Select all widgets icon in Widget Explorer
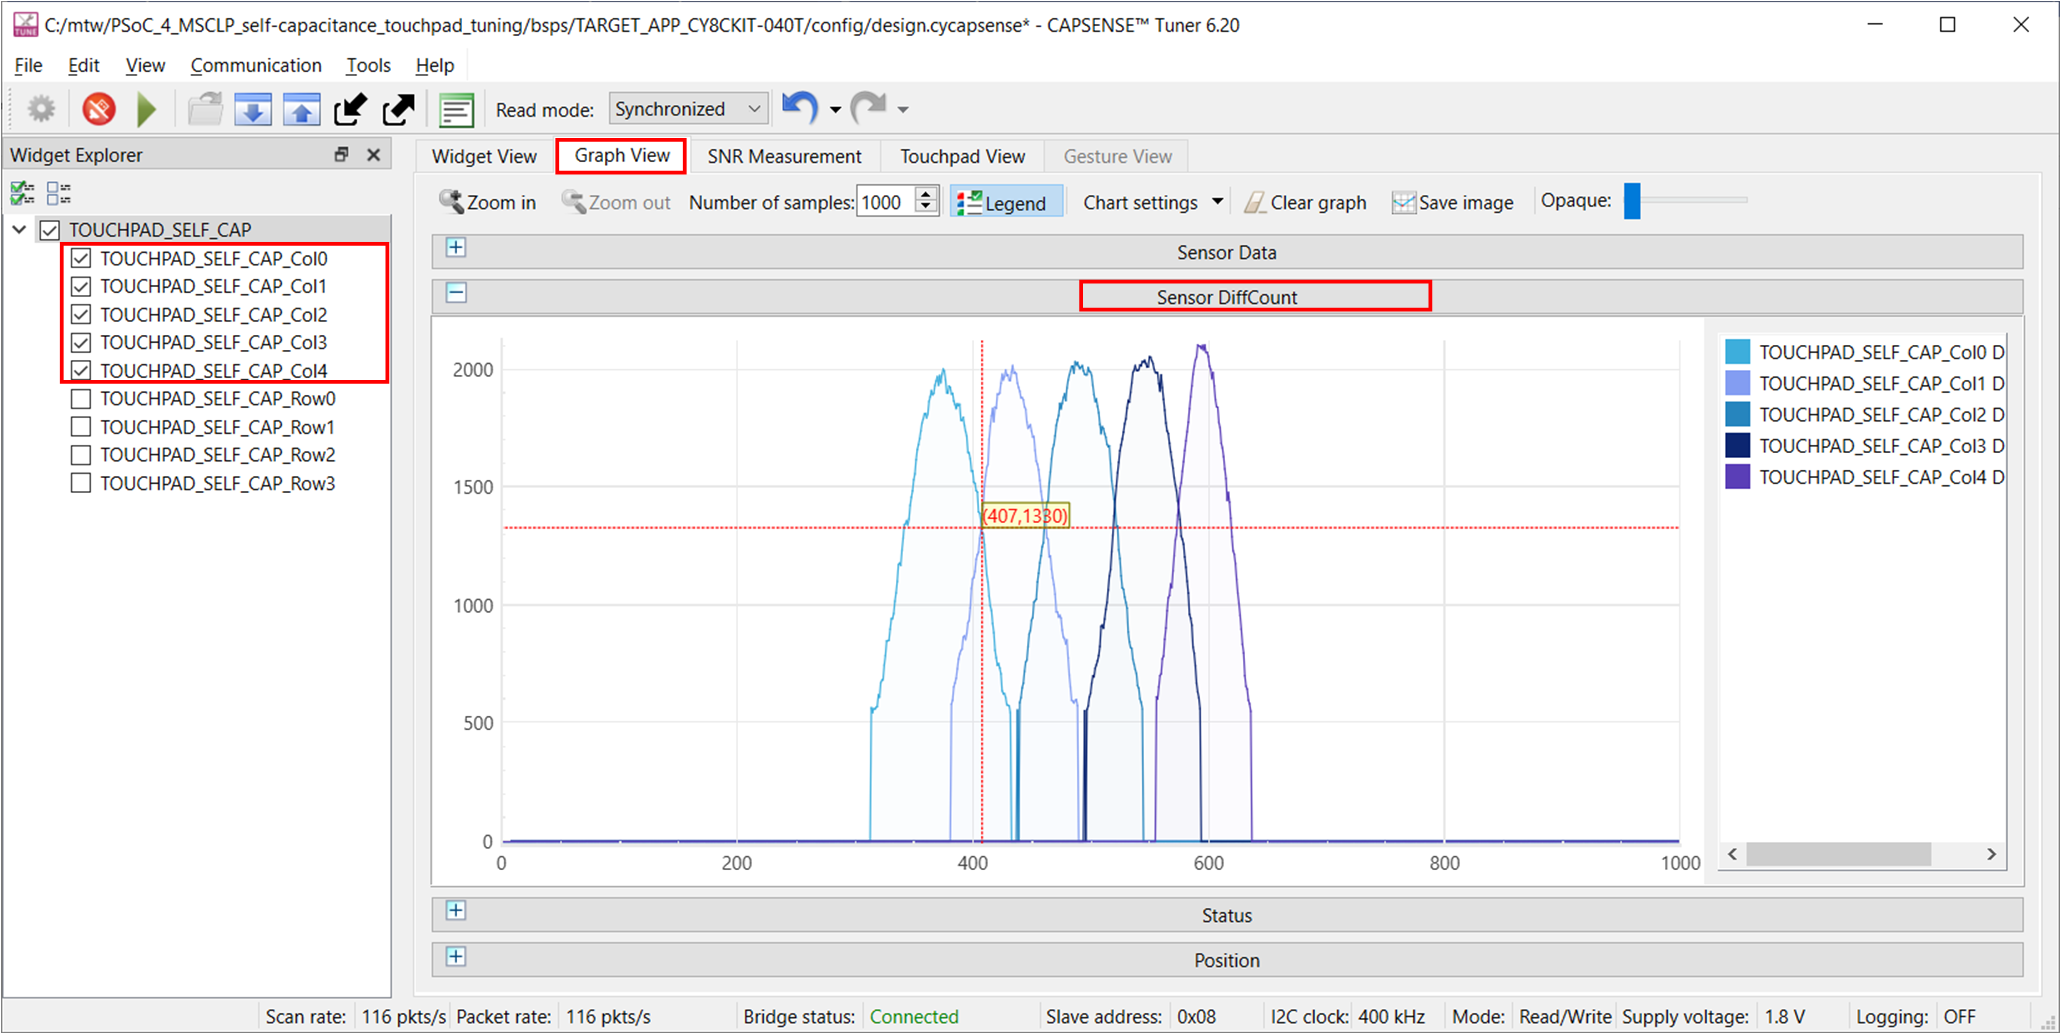2061x1034 pixels. point(22,193)
